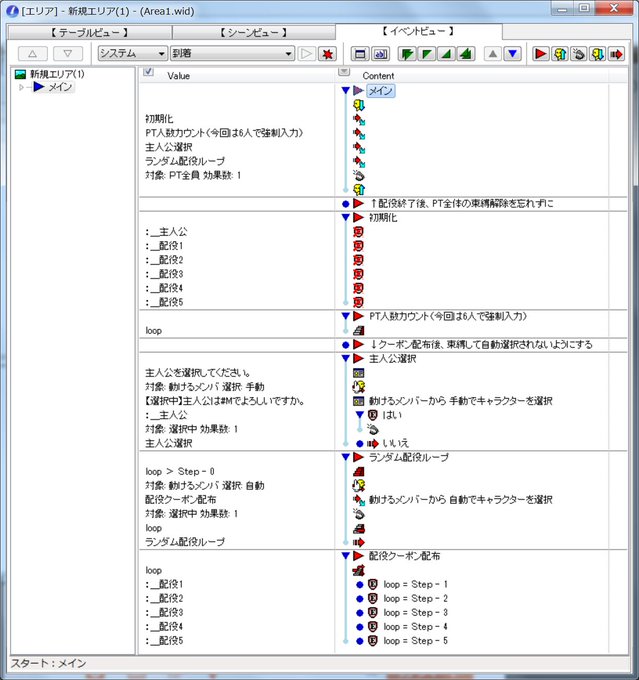Click the red start-content play icon in the toolbar
This screenshot has height=680, width=639.
tap(541, 54)
